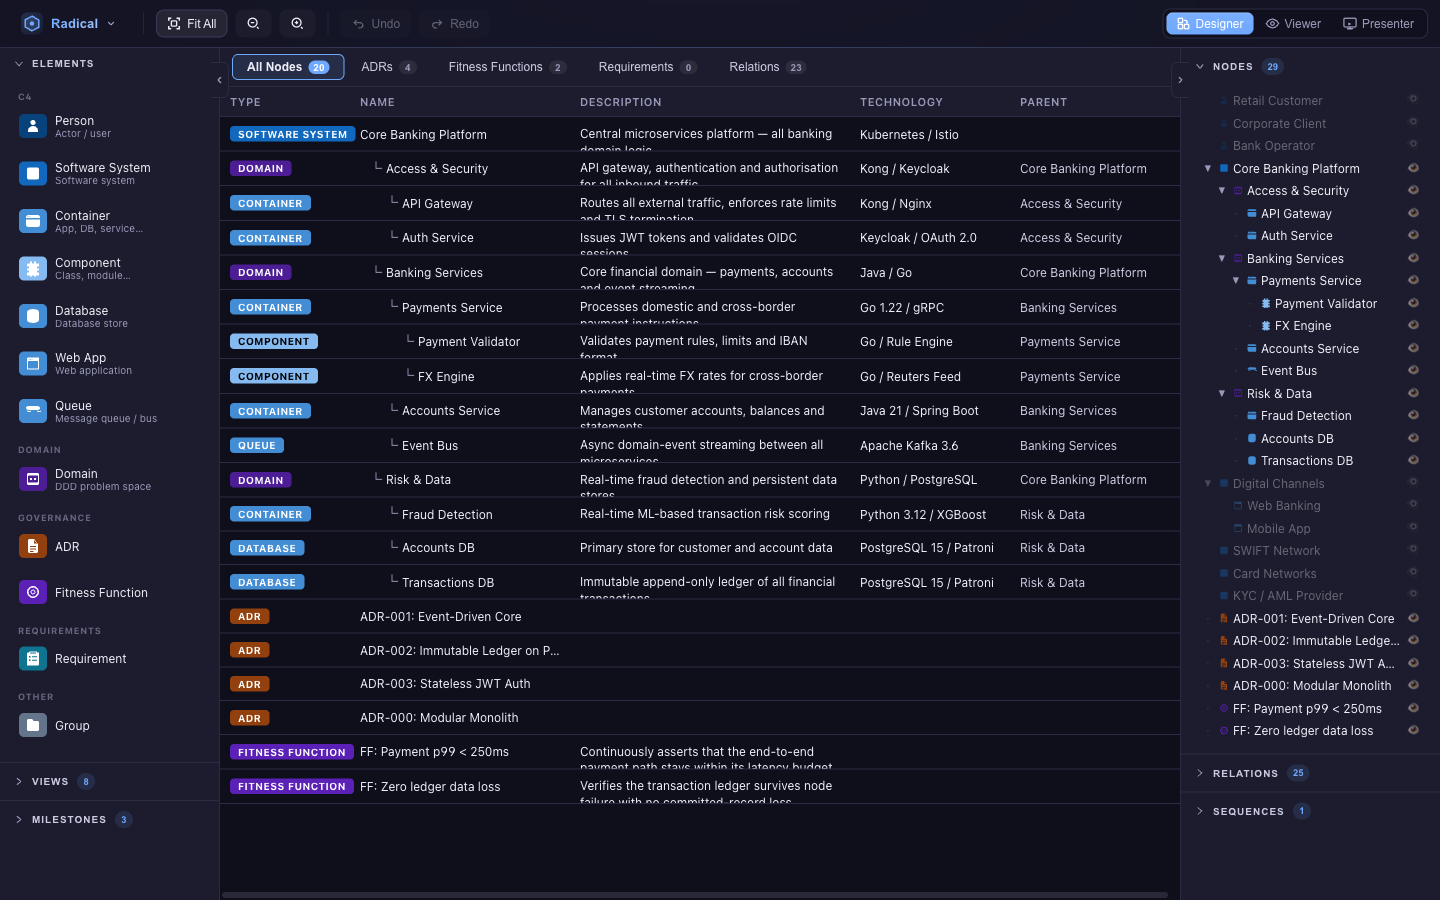1440x900 pixels.
Task: Expand the Views section
Action: 19,782
